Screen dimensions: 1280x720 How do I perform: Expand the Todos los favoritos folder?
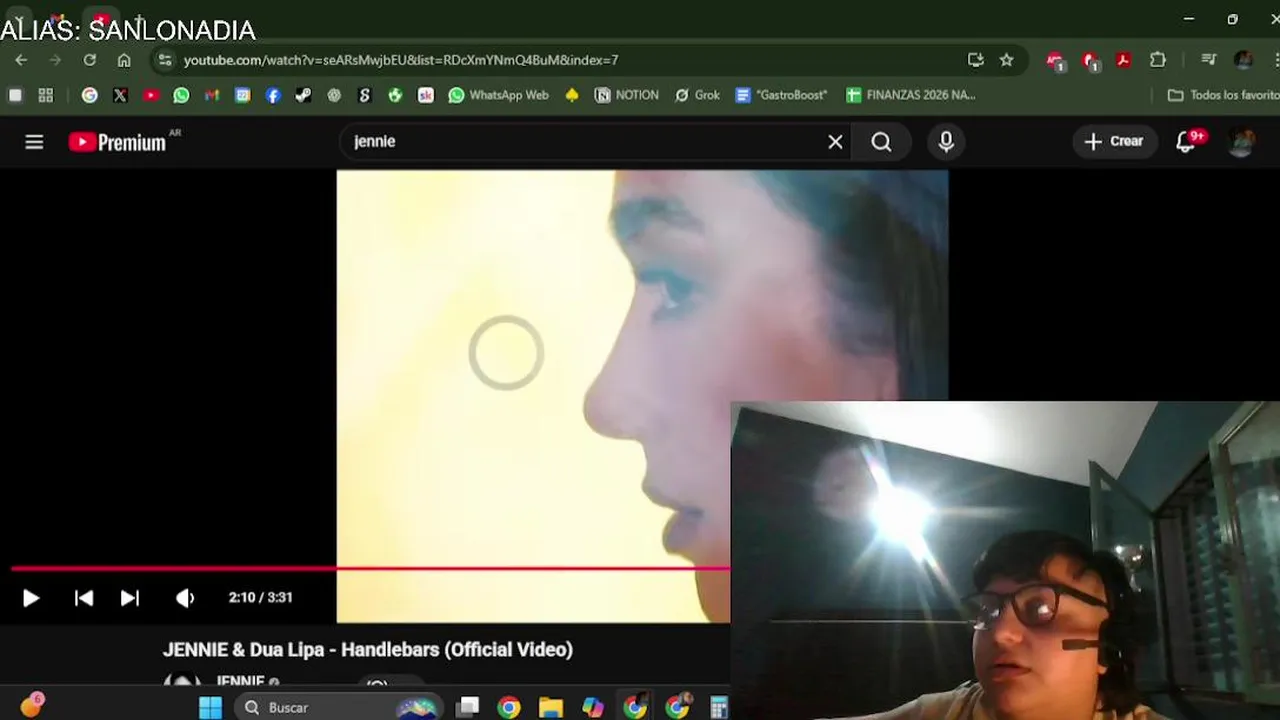(x=1224, y=95)
